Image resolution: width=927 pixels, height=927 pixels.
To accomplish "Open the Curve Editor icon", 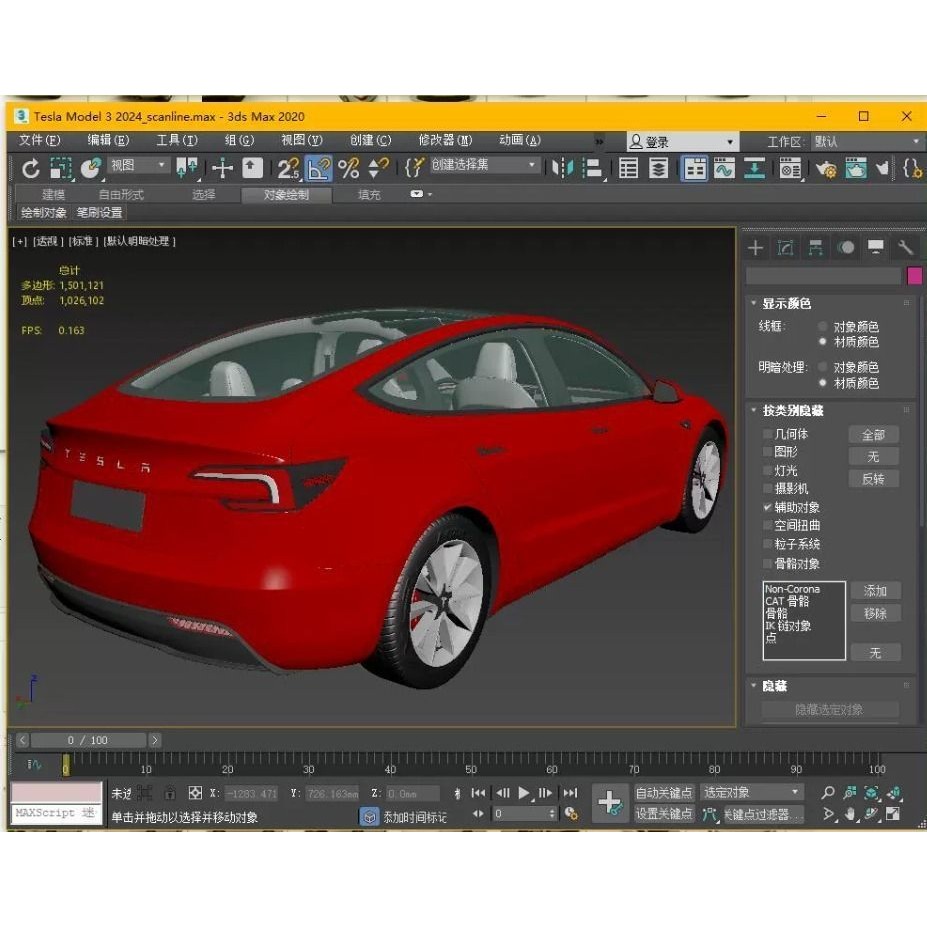I will pyautogui.click(x=724, y=168).
